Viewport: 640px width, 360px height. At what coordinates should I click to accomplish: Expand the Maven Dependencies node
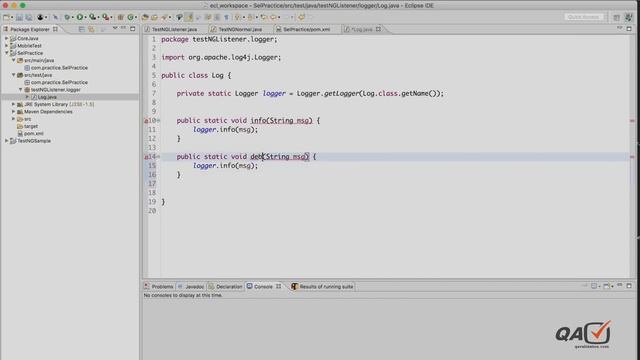[13, 111]
